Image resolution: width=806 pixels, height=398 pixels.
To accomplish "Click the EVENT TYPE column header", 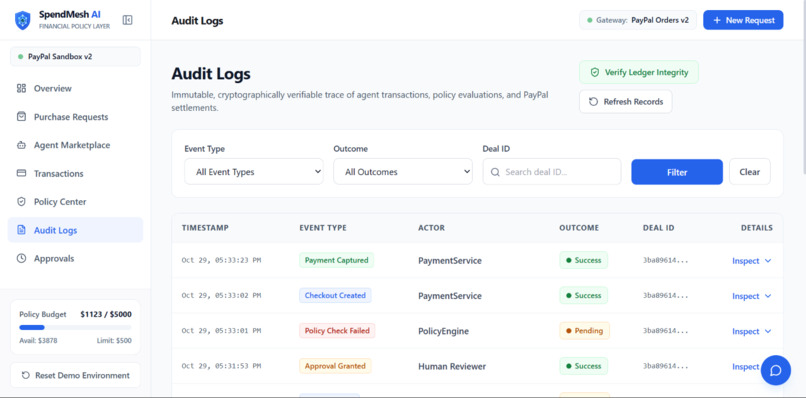I will (323, 228).
